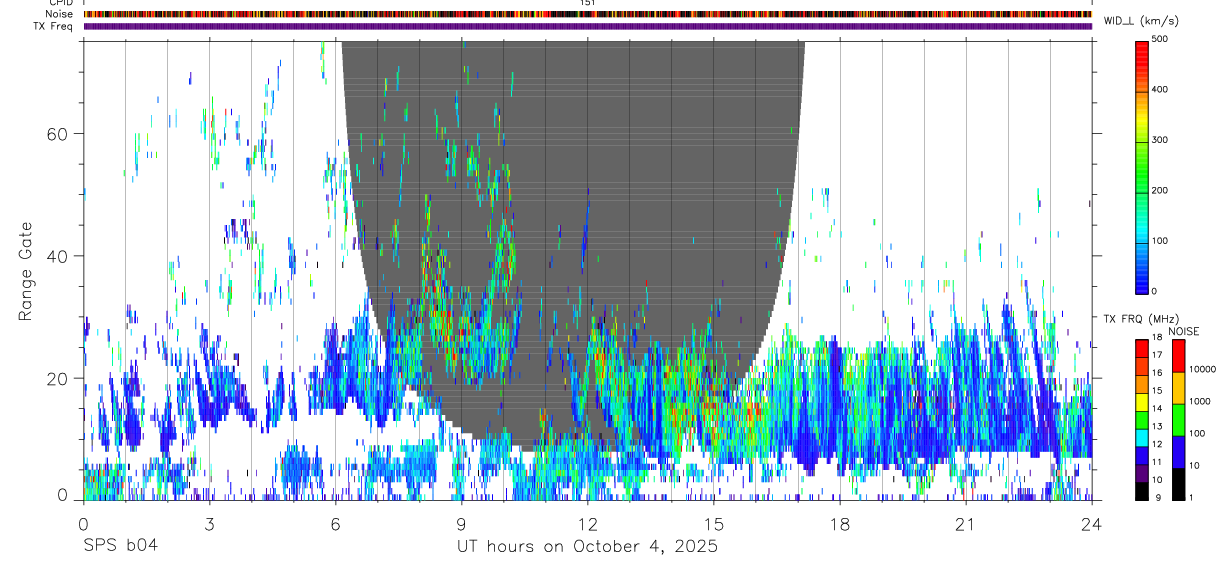Select the x-axis tick label 24

(x=1091, y=523)
